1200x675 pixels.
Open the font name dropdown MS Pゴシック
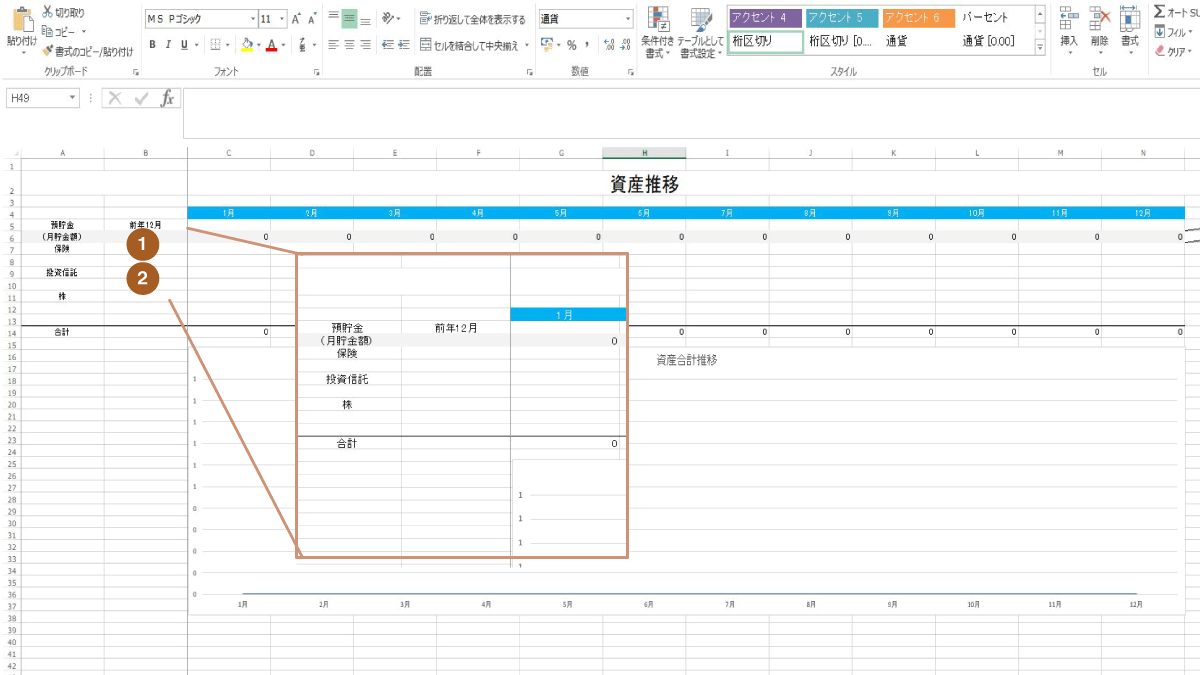(x=251, y=19)
